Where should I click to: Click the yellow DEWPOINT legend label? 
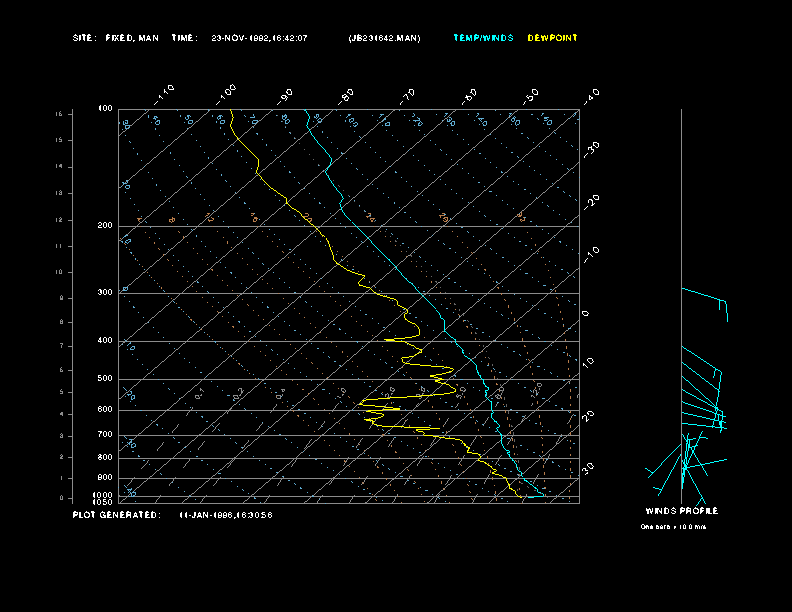(552, 38)
